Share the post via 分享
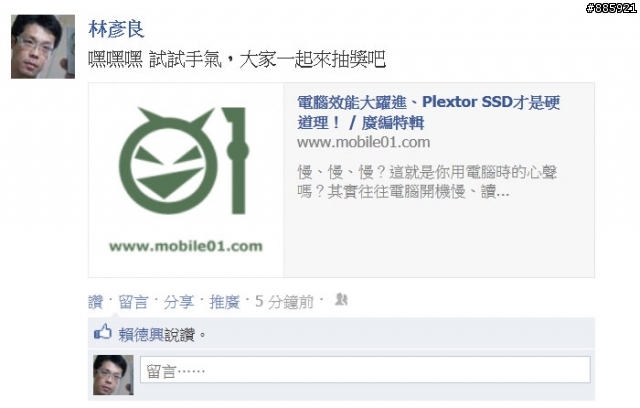The image size is (640, 408). [178, 302]
